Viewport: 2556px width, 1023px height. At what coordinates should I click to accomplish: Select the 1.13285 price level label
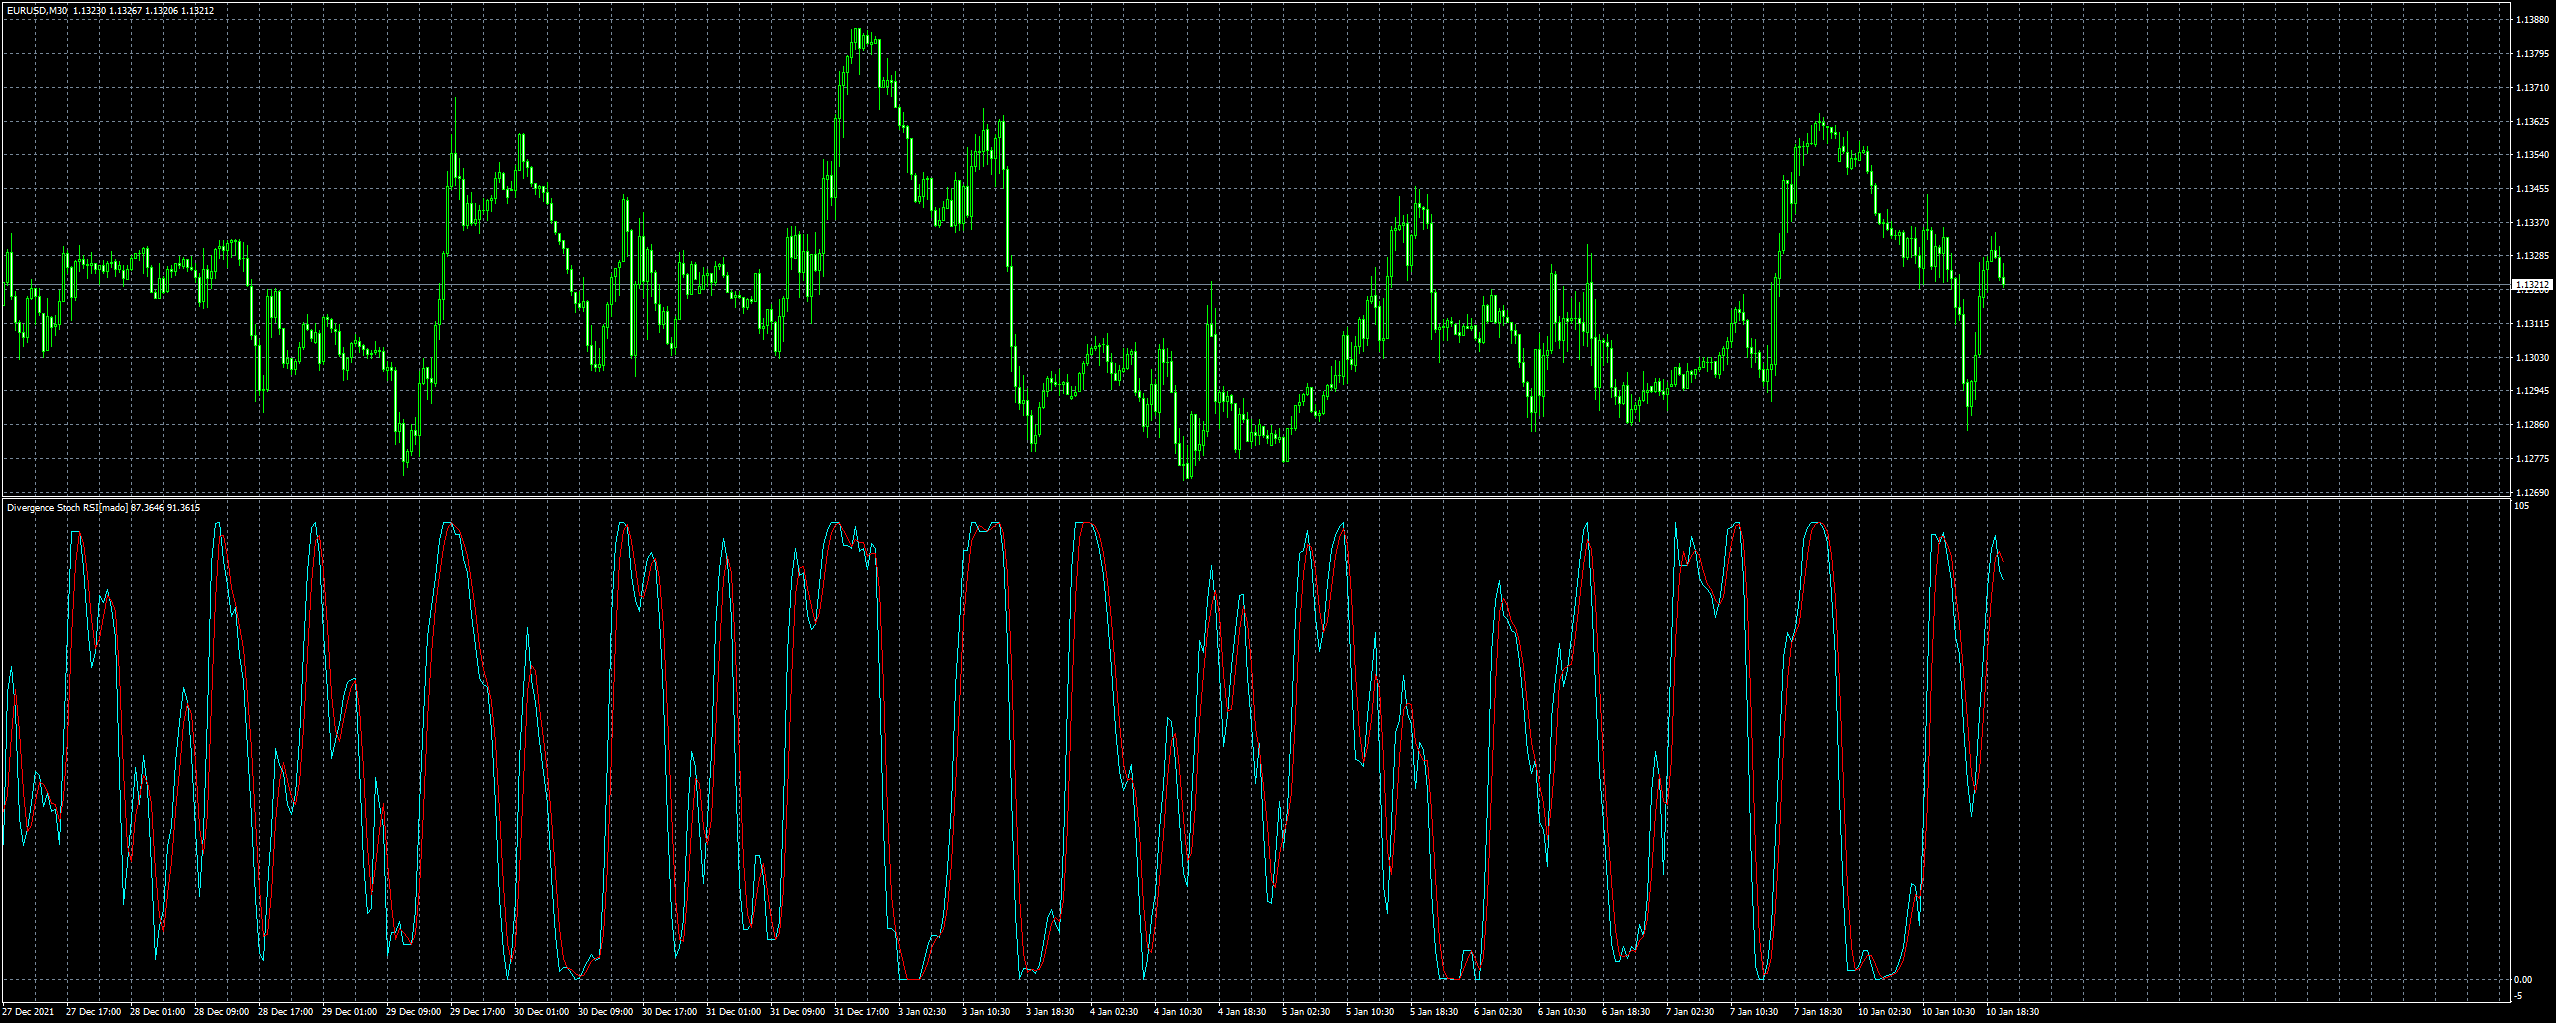click(2531, 256)
